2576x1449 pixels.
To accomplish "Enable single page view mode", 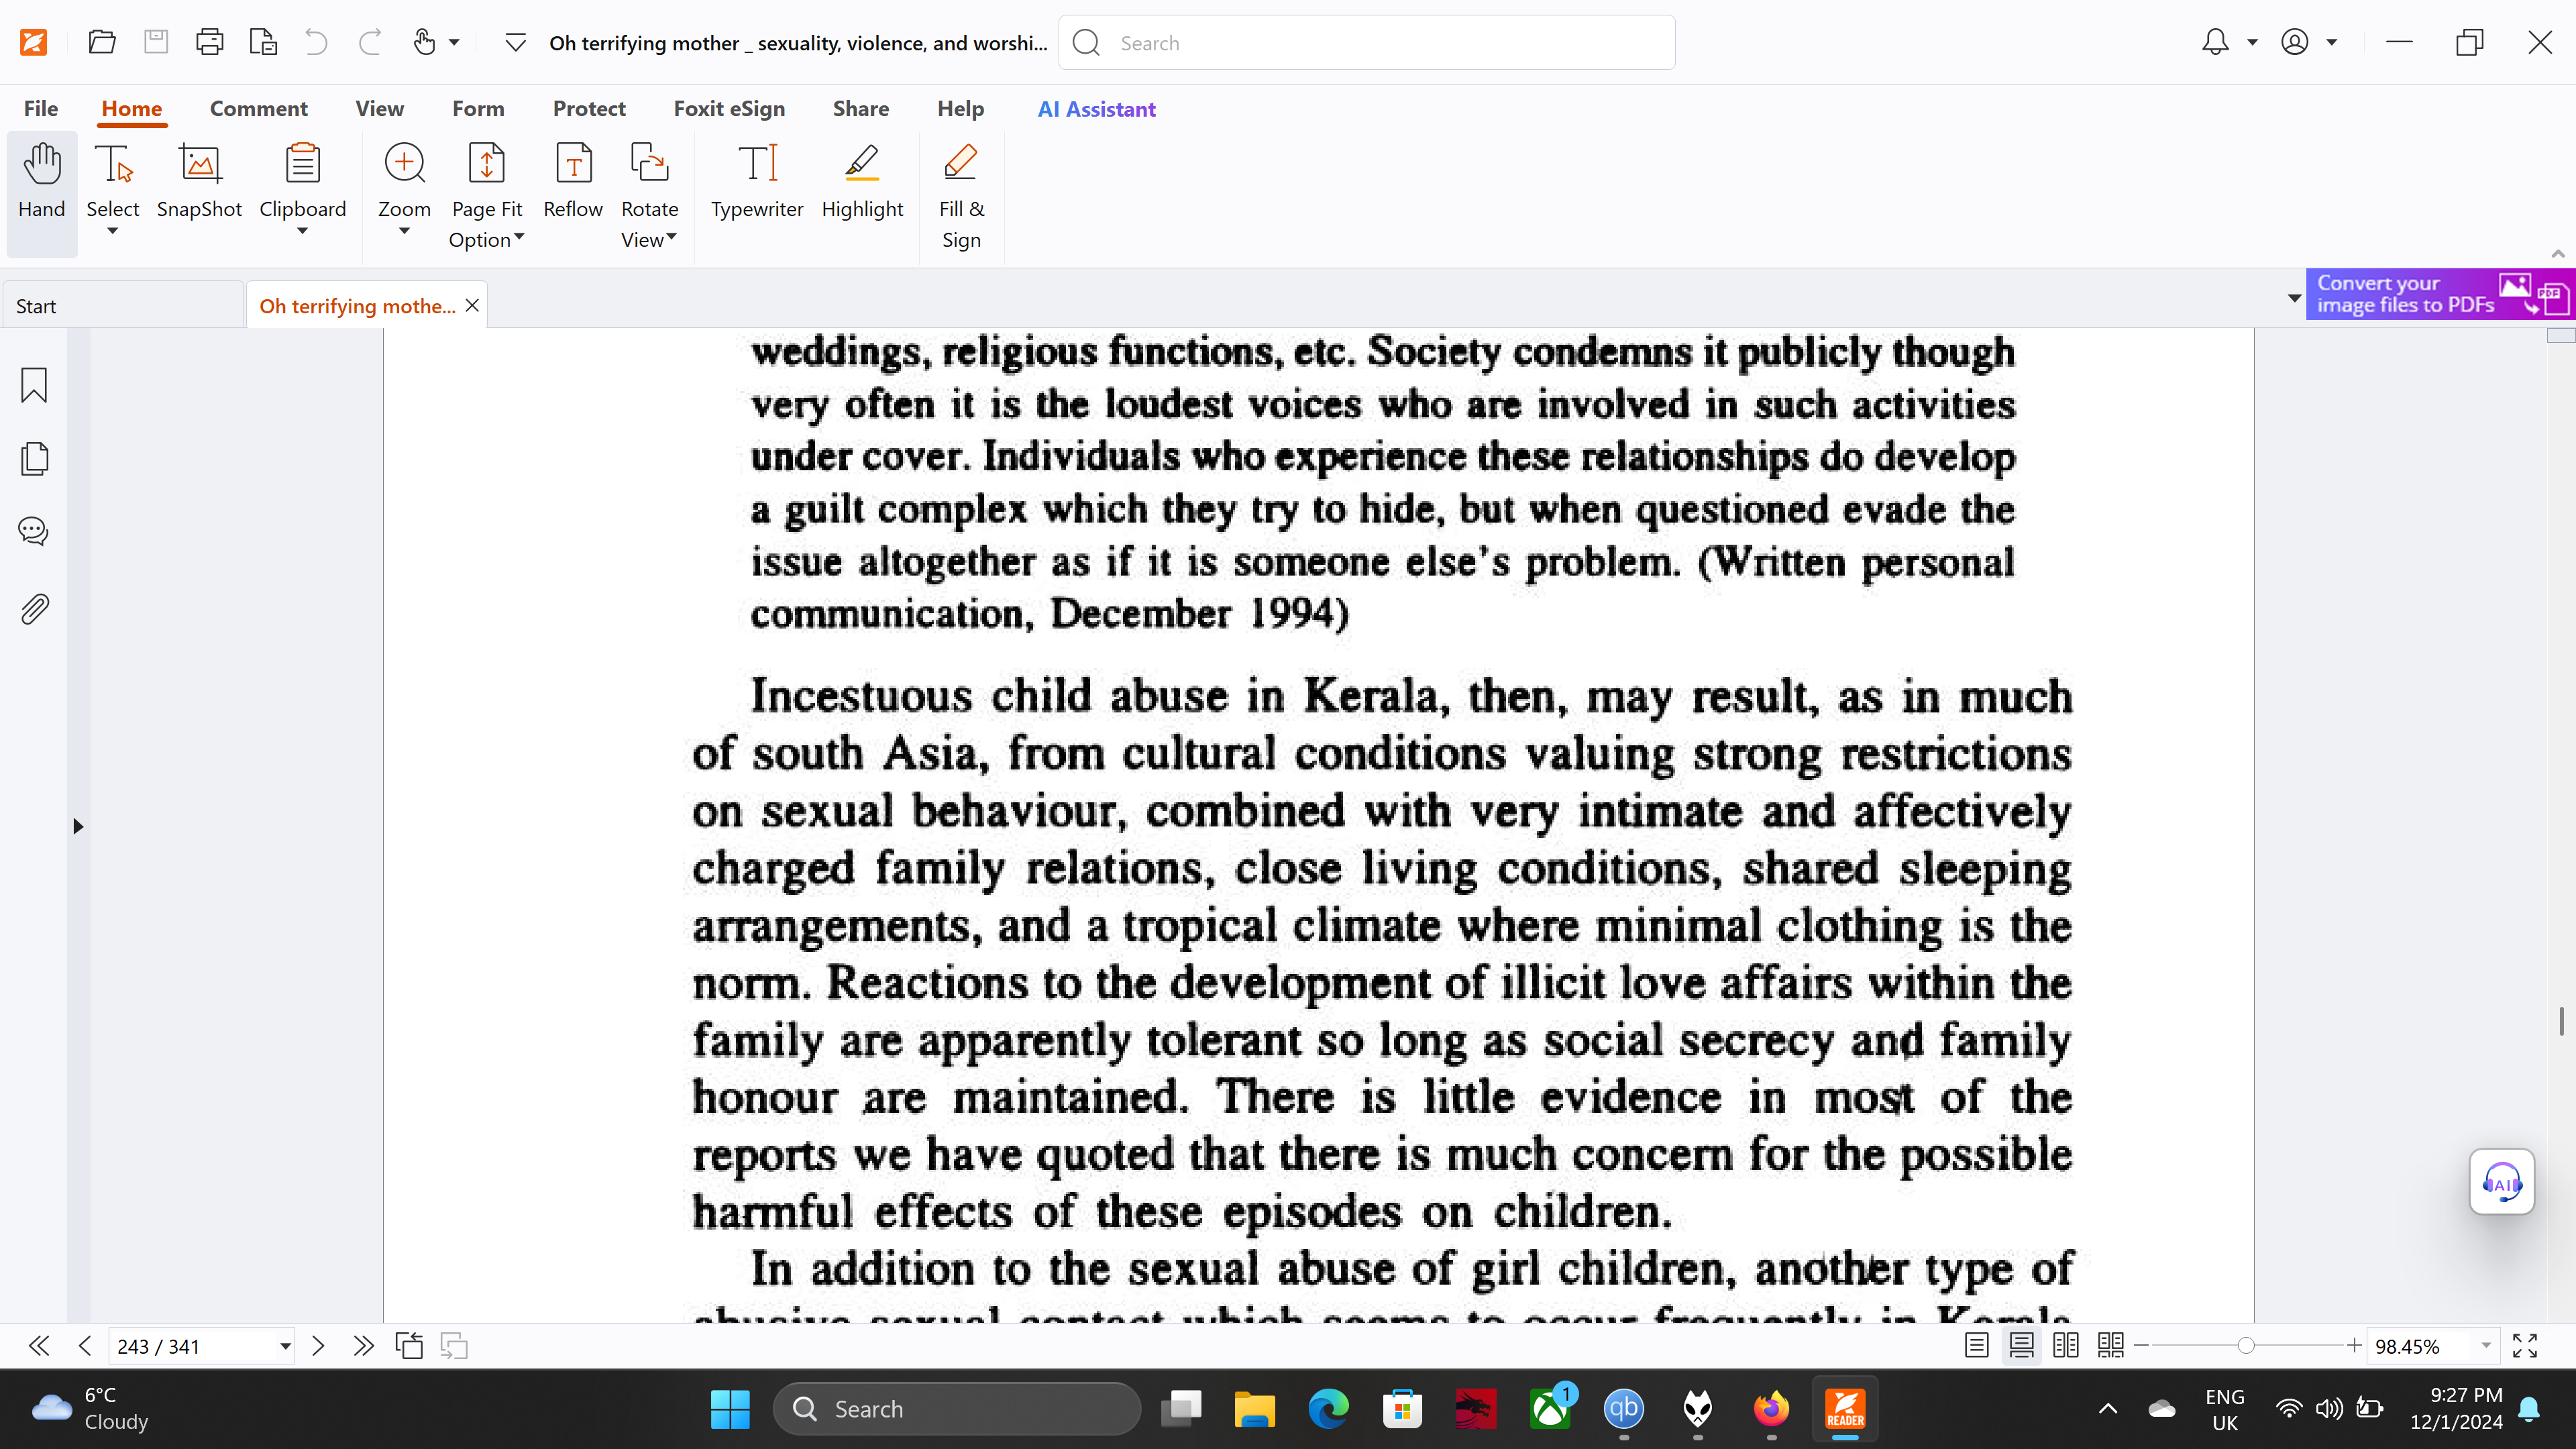I will (x=1976, y=1346).
